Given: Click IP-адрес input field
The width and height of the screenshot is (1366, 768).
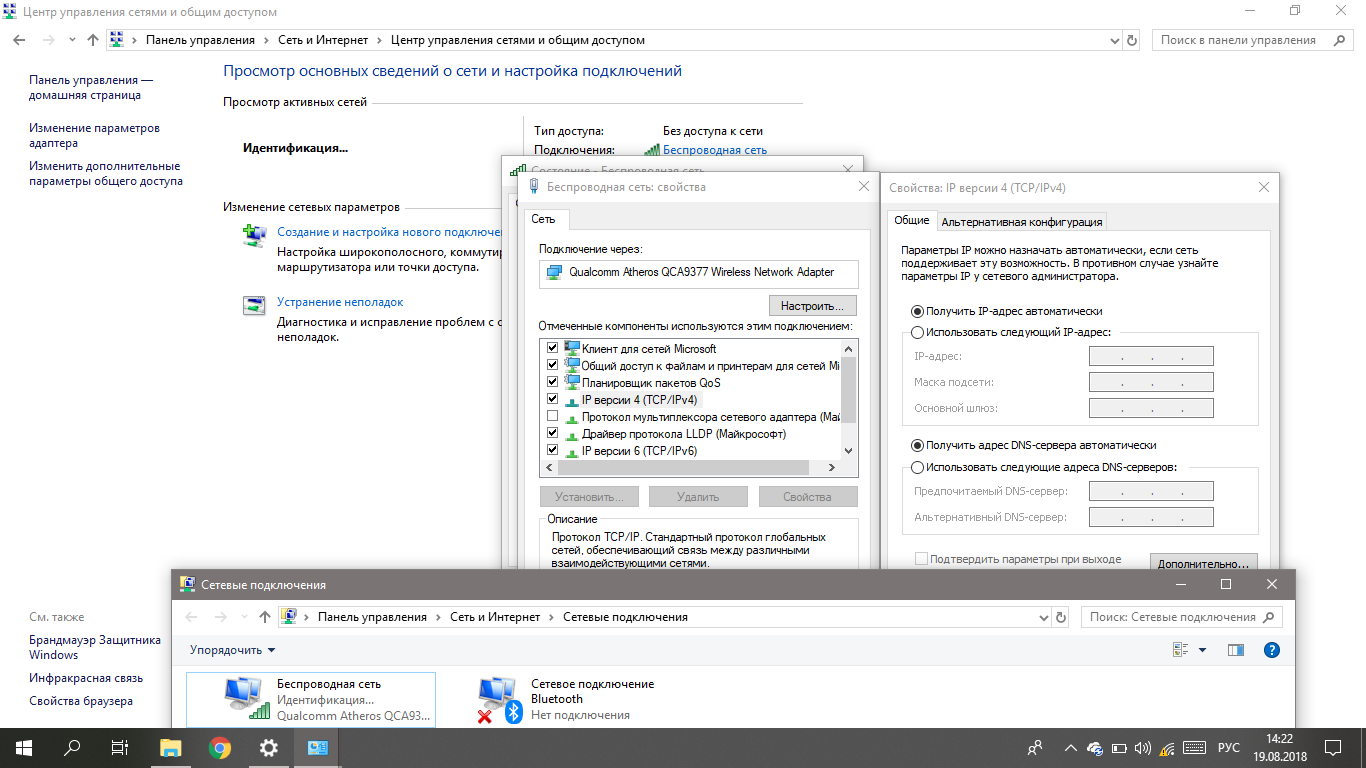Looking at the screenshot, I should tap(1151, 356).
